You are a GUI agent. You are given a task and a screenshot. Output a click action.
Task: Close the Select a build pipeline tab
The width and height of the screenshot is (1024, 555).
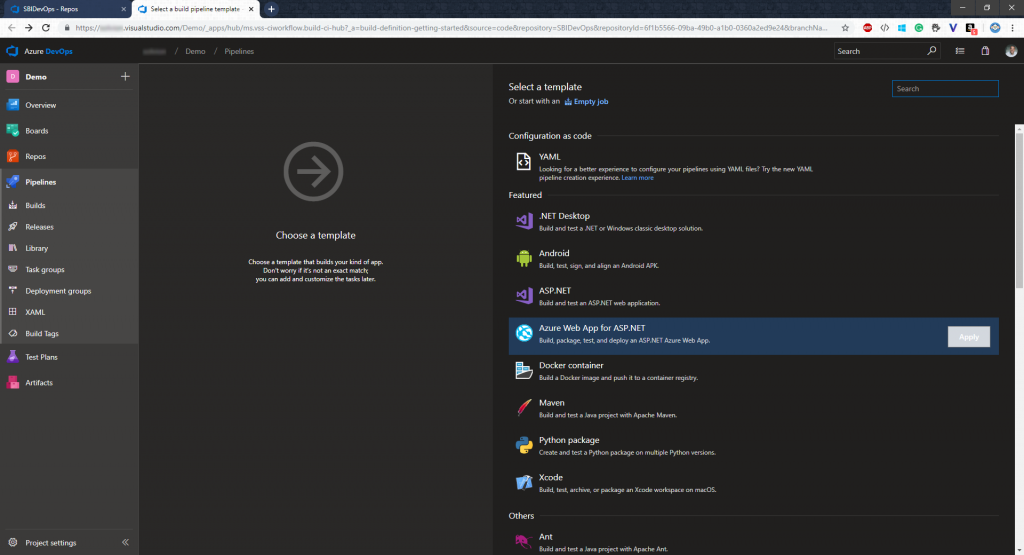251,9
